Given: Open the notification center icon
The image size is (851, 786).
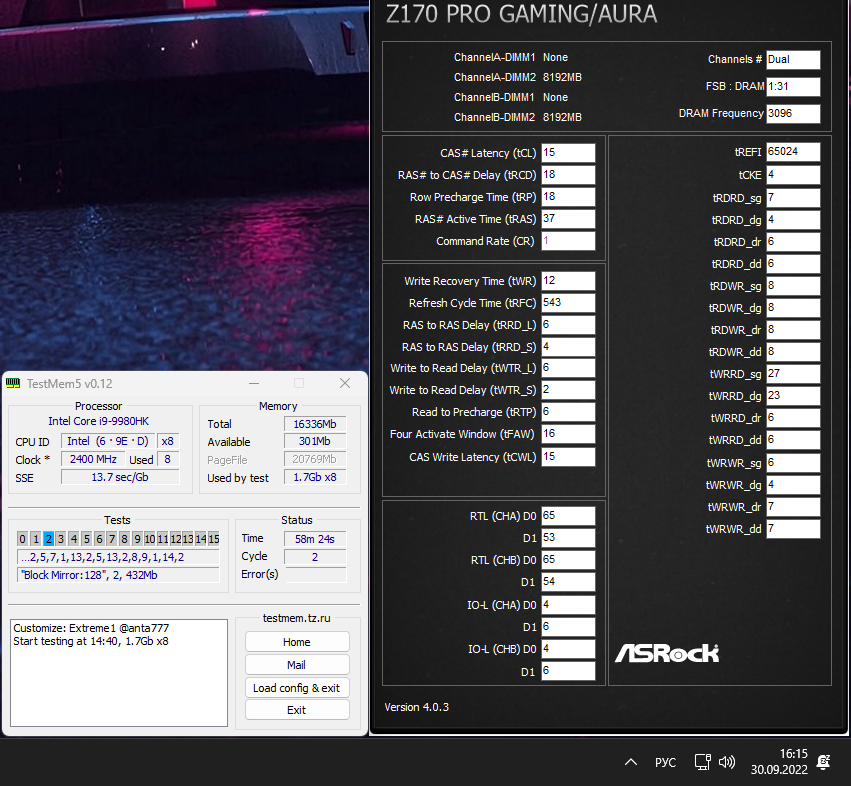Looking at the screenshot, I should coord(823,762).
